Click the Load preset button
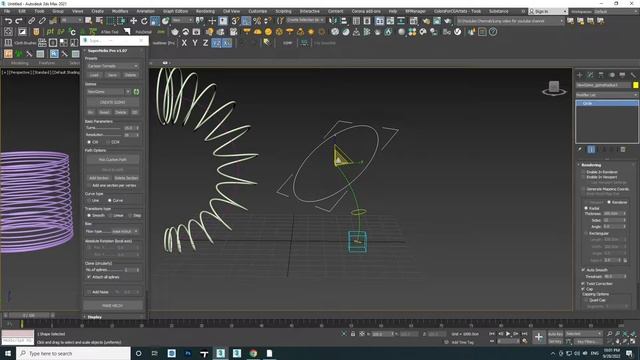Screen dimensions: 640x360 tap(94, 75)
